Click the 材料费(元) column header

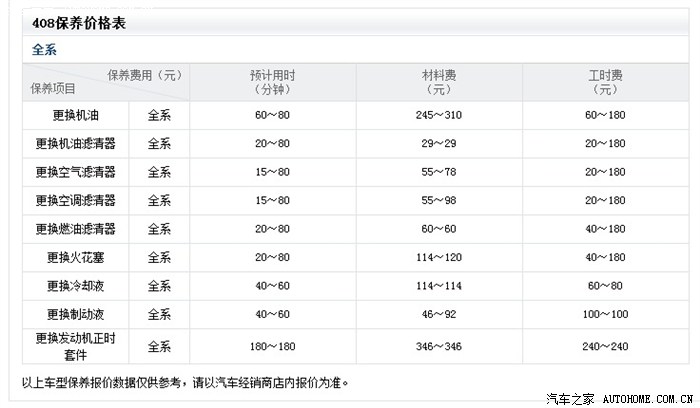coord(439,82)
